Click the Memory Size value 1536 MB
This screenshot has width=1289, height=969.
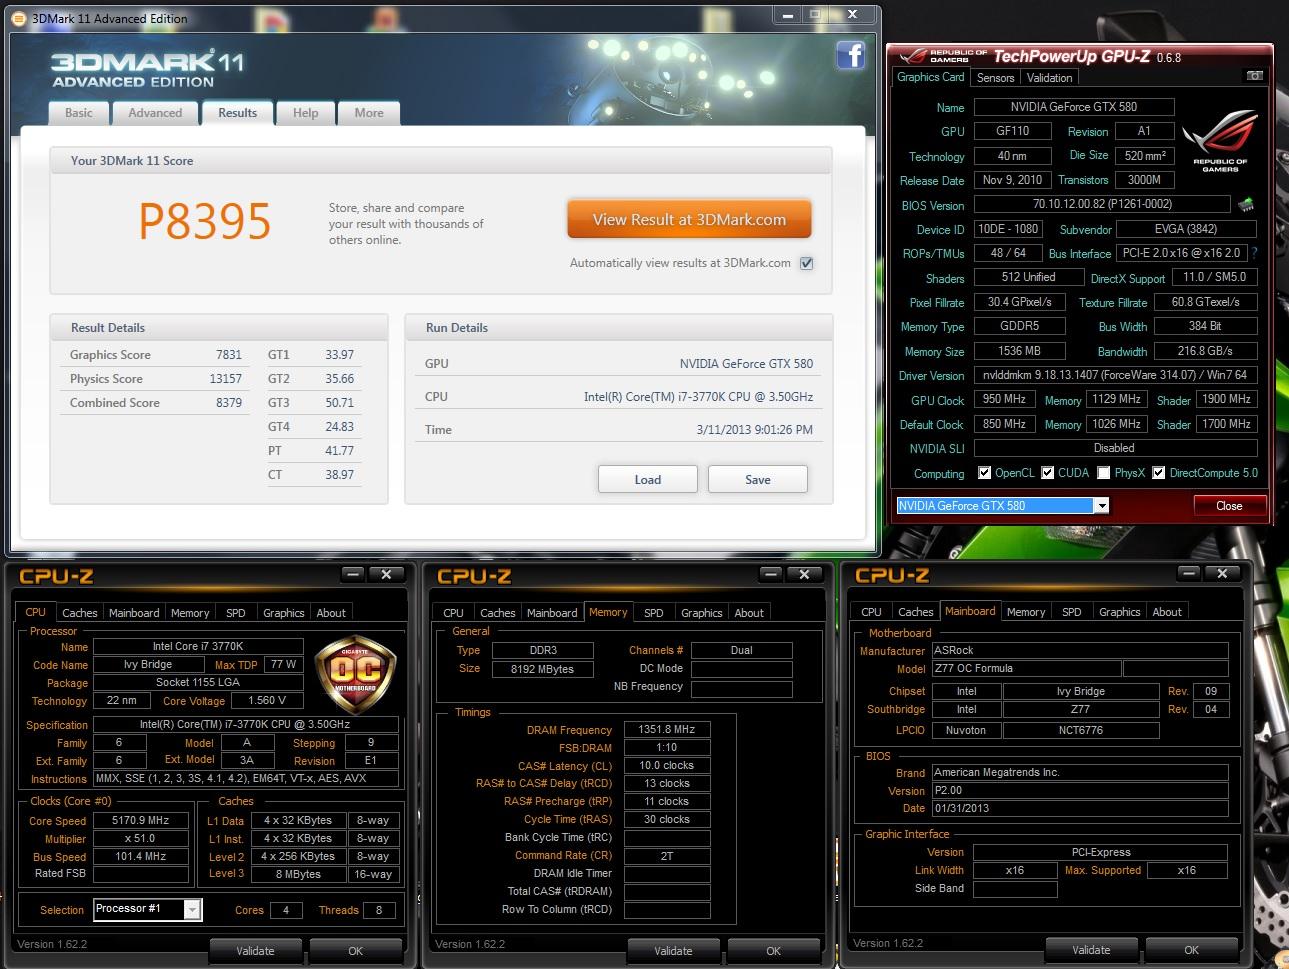pos(1019,351)
